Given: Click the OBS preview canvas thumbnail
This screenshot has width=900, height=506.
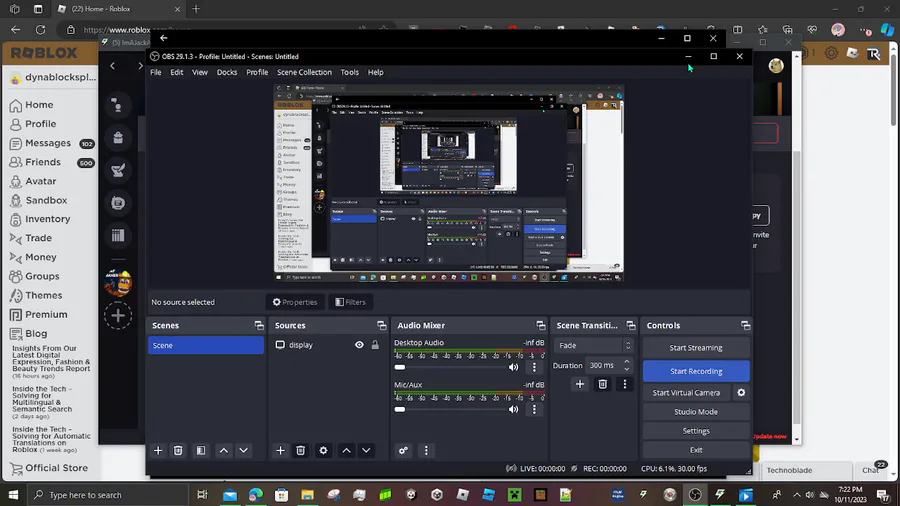Looking at the screenshot, I should pyautogui.click(x=448, y=183).
